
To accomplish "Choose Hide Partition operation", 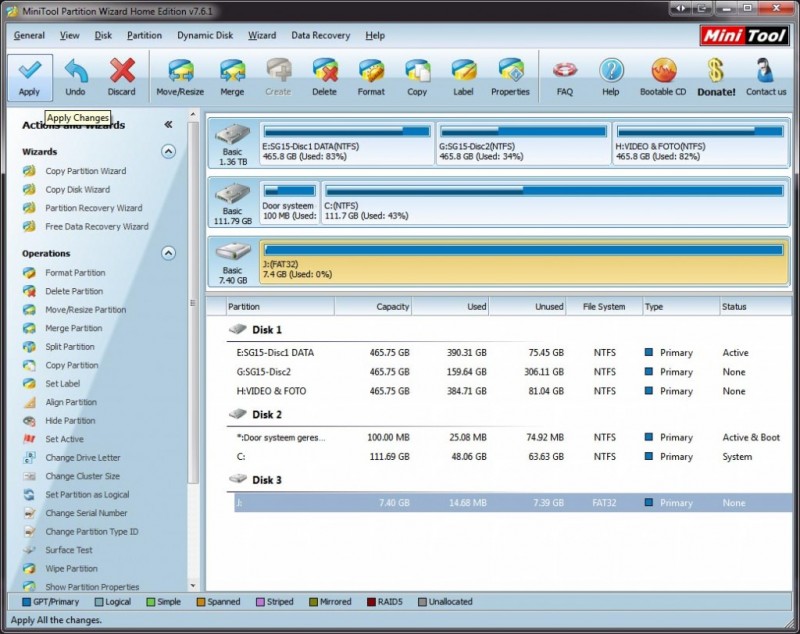I will (70, 421).
